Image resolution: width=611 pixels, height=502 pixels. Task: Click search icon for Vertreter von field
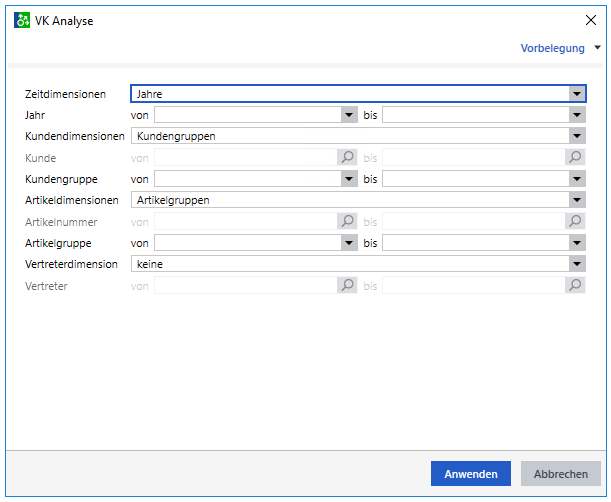coord(348,285)
